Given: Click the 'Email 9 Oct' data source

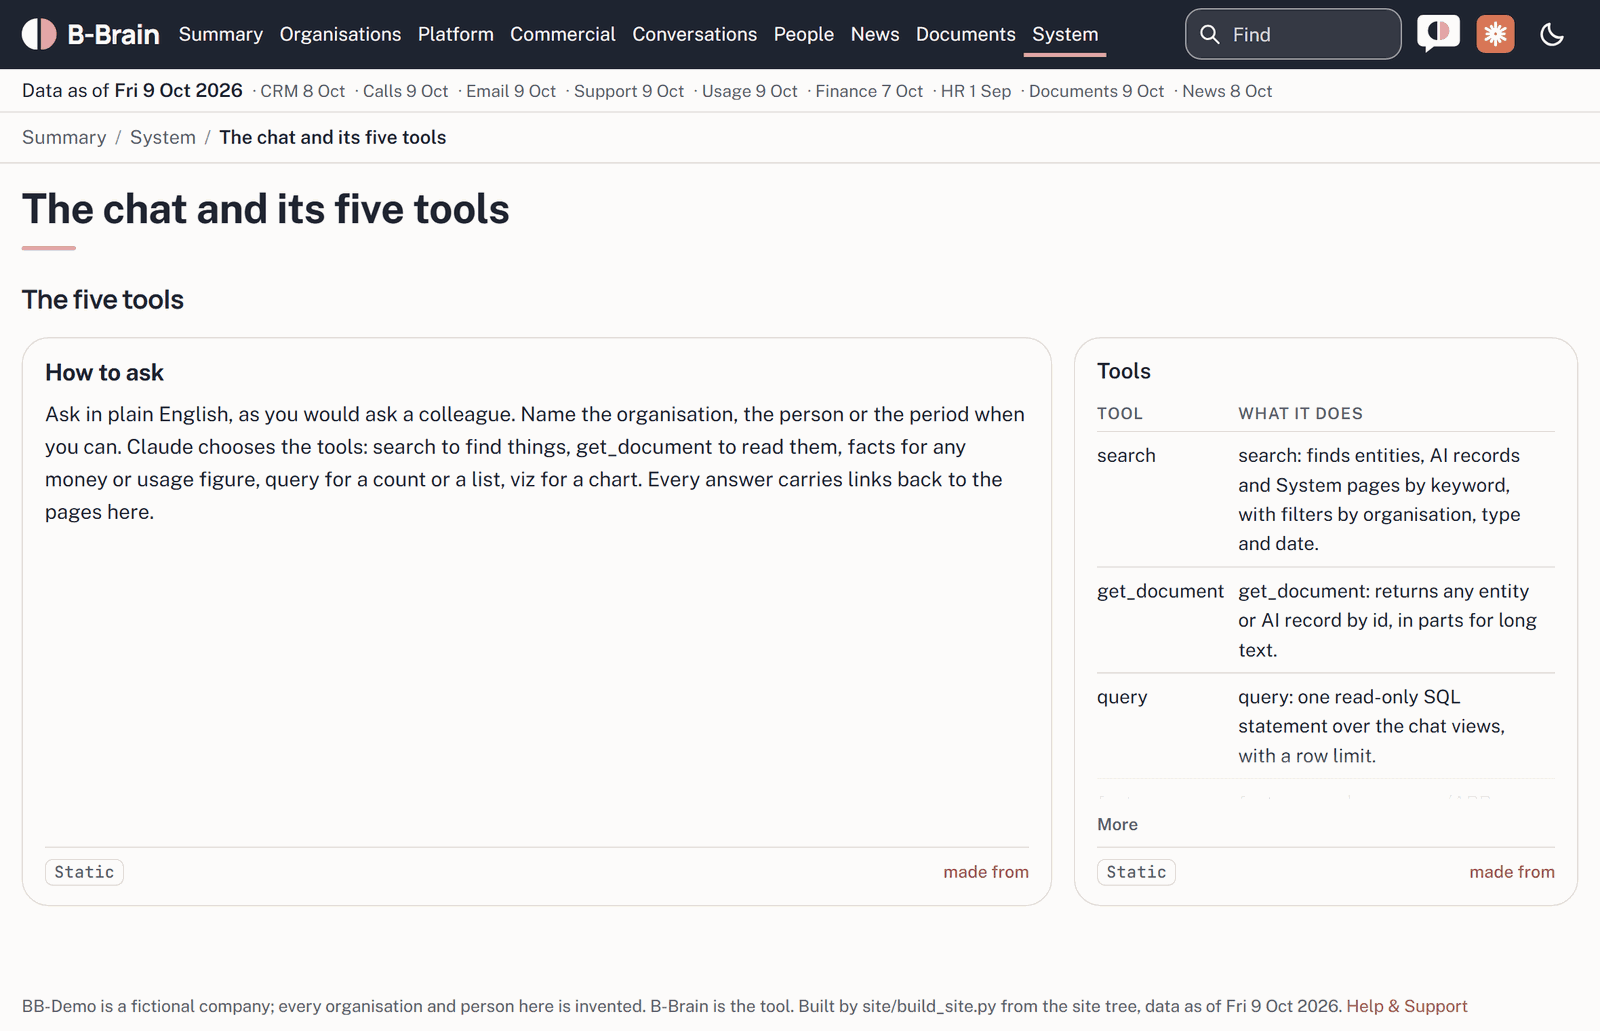Looking at the screenshot, I should [x=511, y=91].
